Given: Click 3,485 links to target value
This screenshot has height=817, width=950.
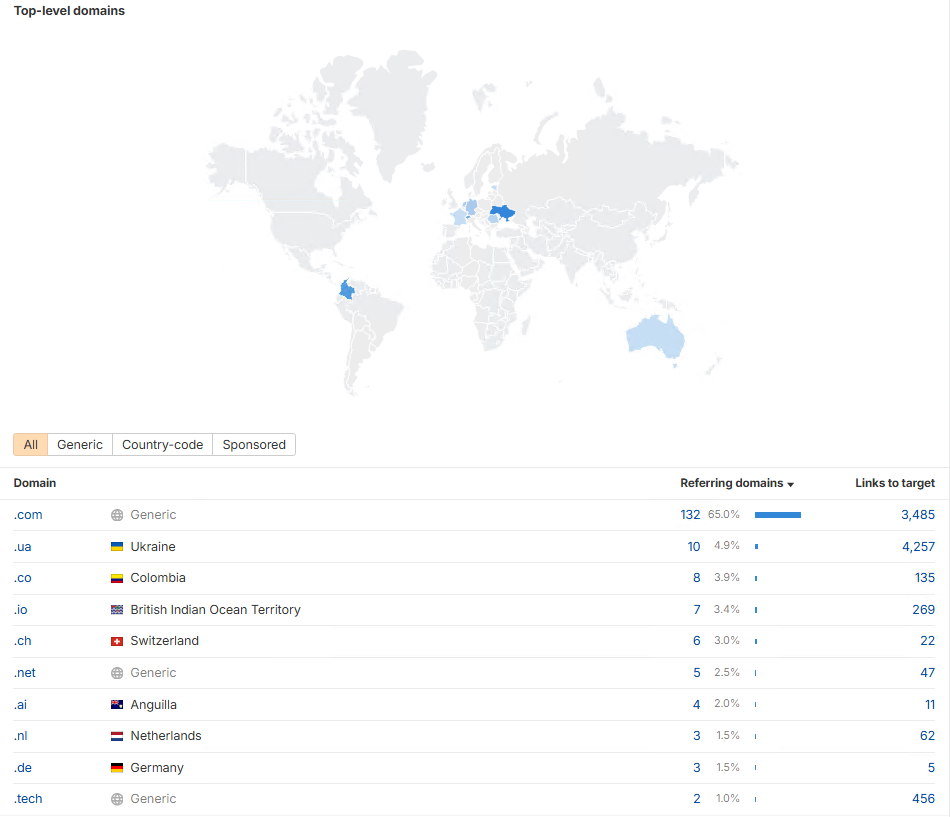Looking at the screenshot, I should pos(918,515).
